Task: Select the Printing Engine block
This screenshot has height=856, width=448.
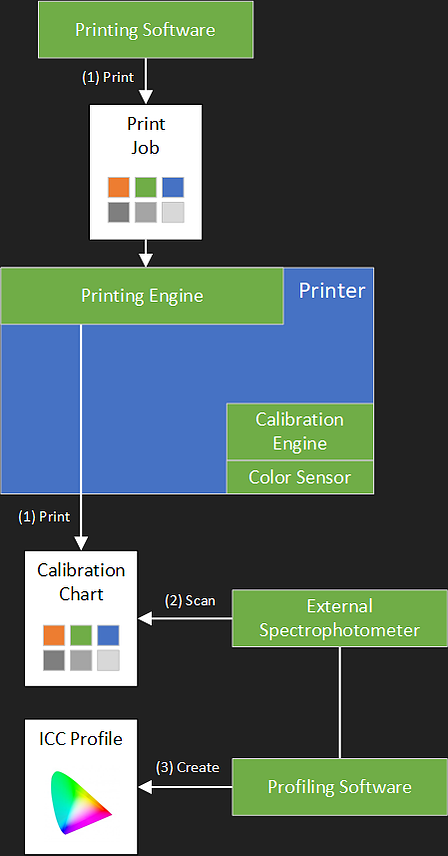Action: (142, 296)
